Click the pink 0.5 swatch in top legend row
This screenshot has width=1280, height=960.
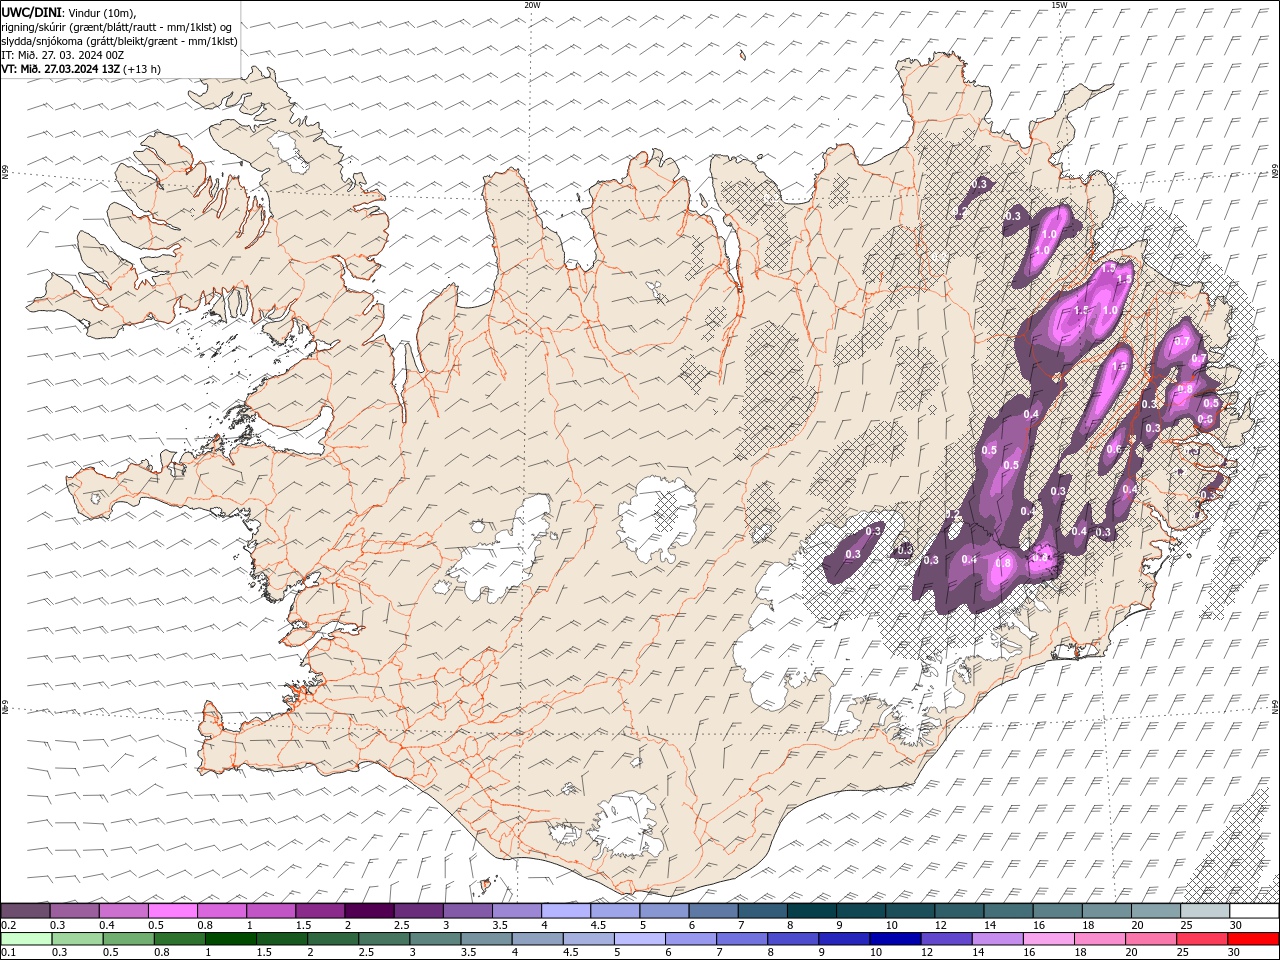[x=172, y=911]
